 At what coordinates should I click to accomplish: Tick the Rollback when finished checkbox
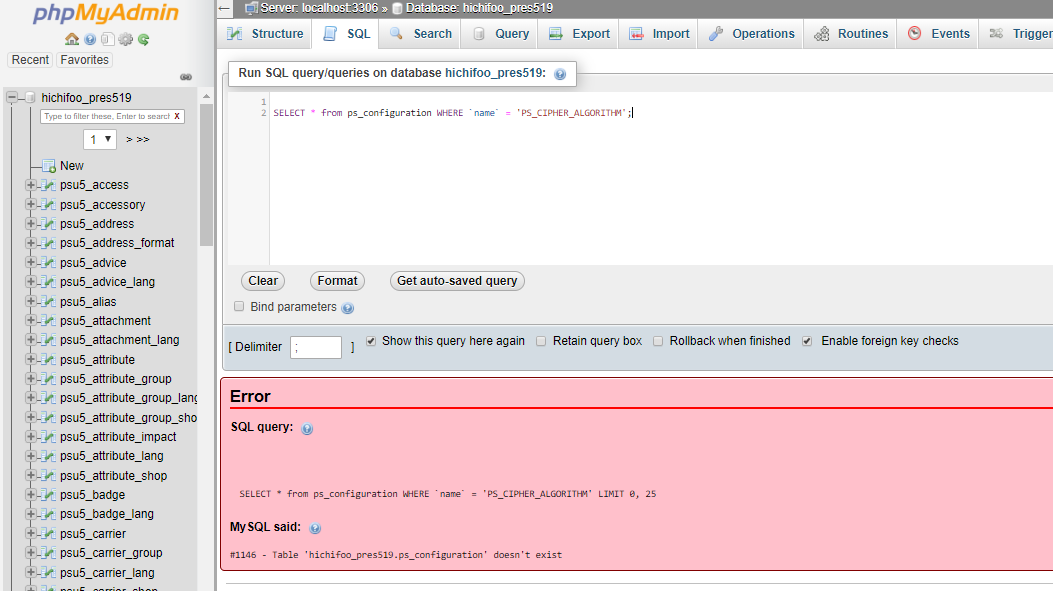[658, 341]
